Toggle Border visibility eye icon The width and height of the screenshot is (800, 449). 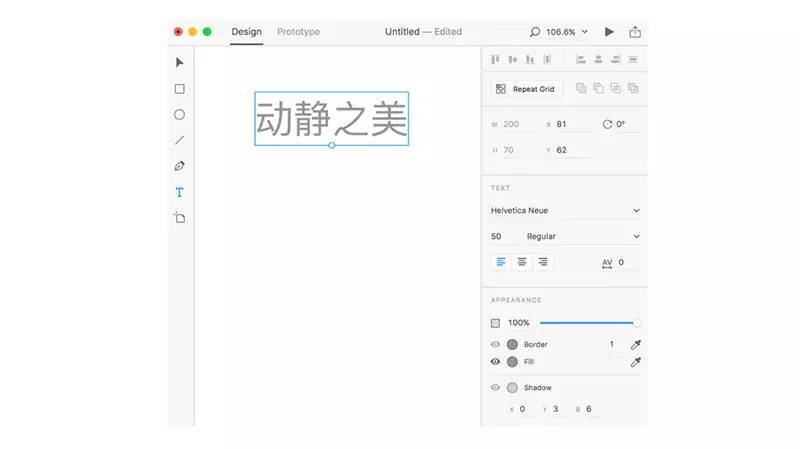495,345
